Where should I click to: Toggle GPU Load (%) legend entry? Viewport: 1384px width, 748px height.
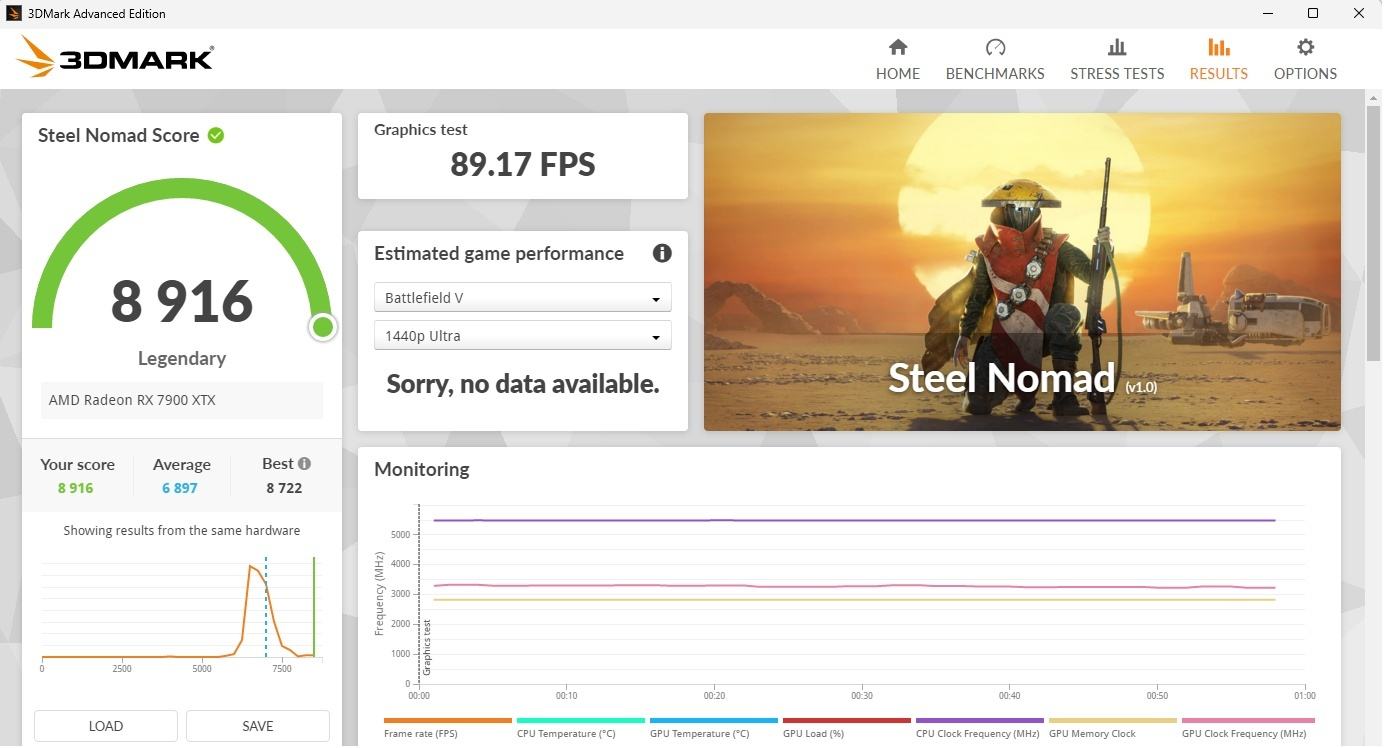tap(846, 727)
